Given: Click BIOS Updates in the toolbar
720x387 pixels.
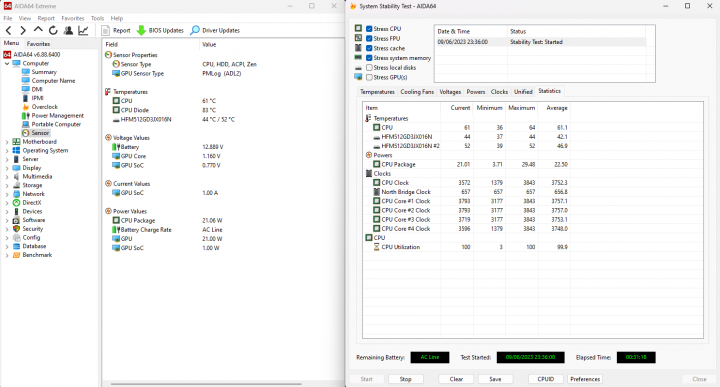Looking at the screenshot, I should point(160,30).
